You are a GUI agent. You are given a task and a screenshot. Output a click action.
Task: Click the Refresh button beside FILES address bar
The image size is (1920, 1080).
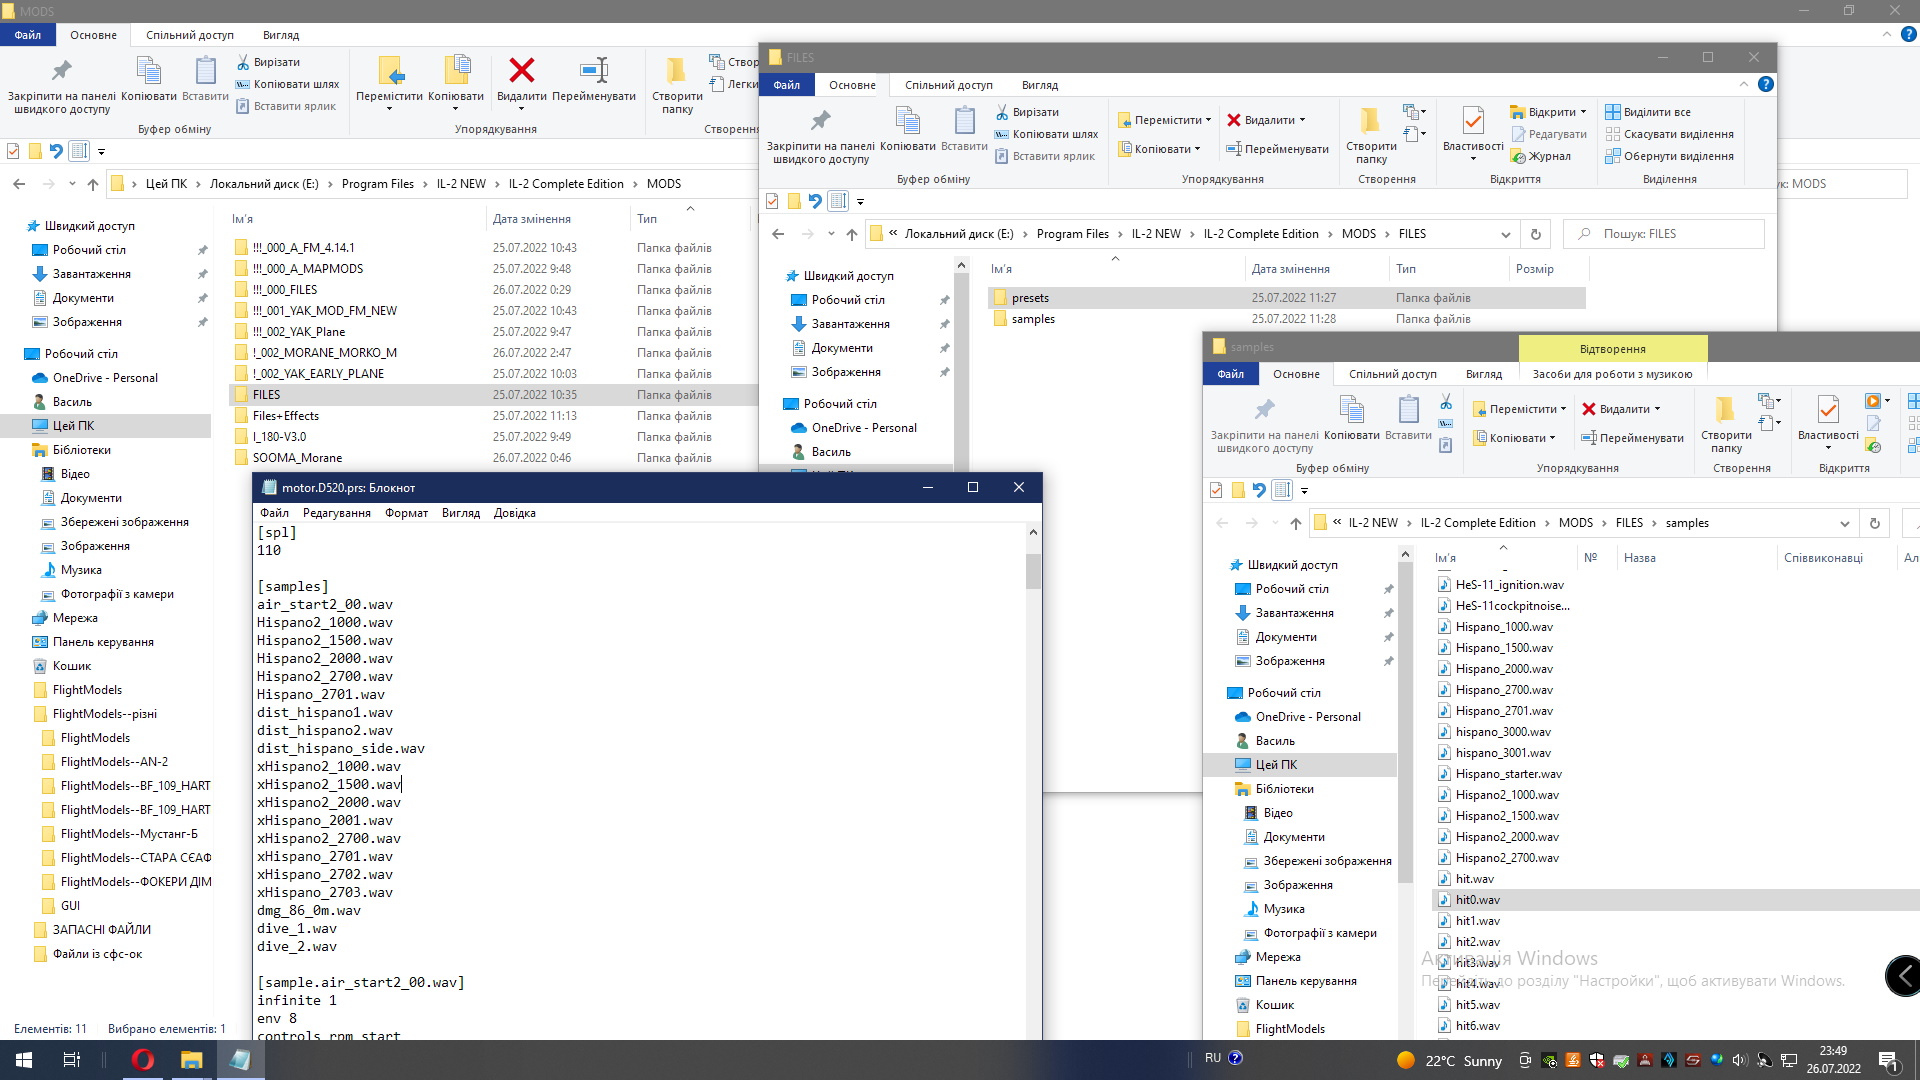[x=1536, y=234]
